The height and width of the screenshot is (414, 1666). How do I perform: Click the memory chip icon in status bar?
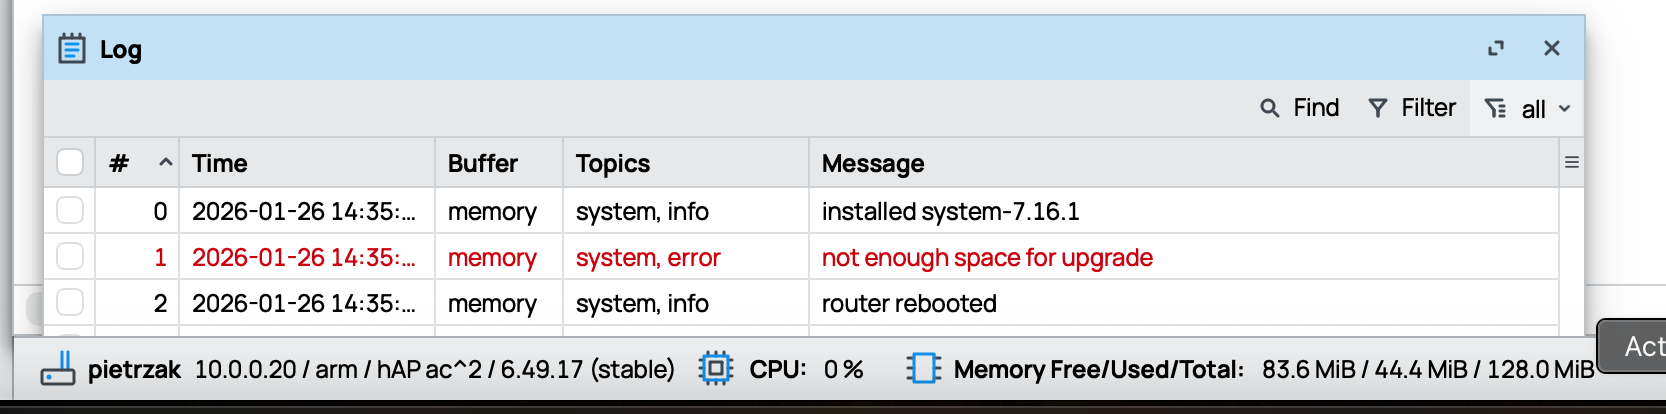[923, 369]
